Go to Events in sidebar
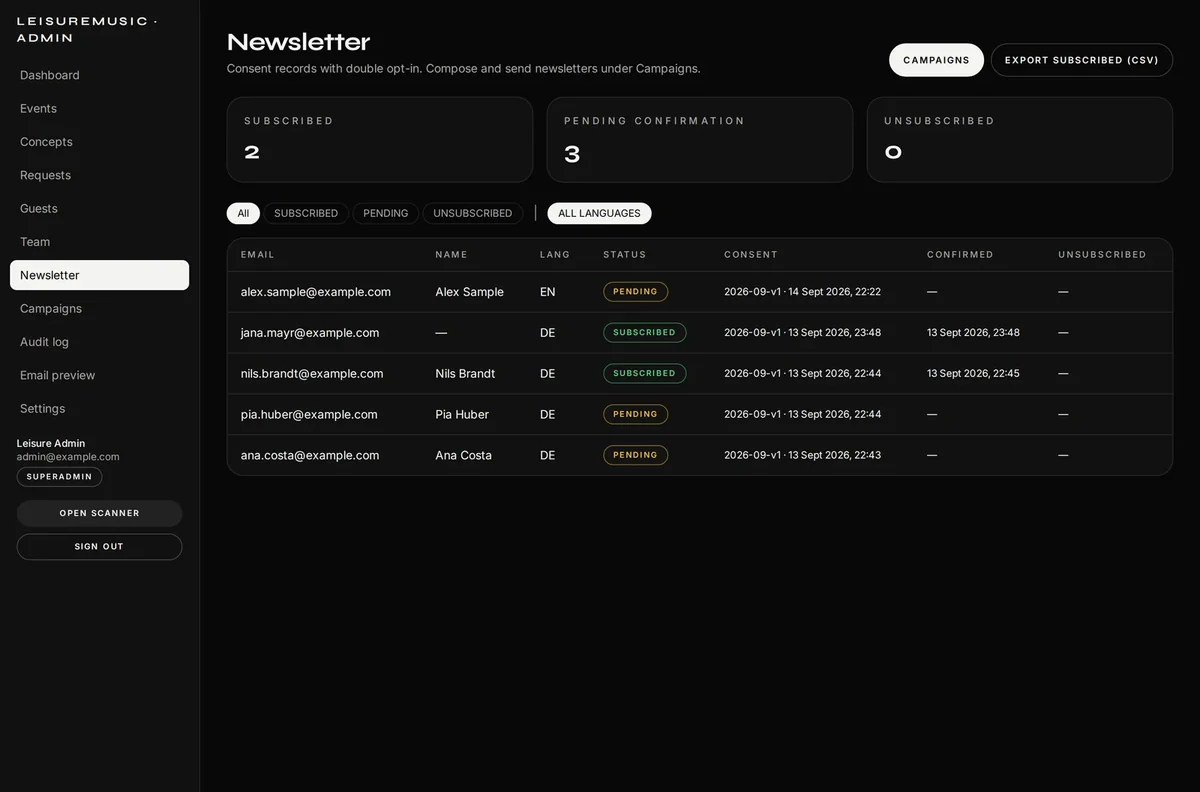This screenshot has width=1200, height=792. pos(99,108)
